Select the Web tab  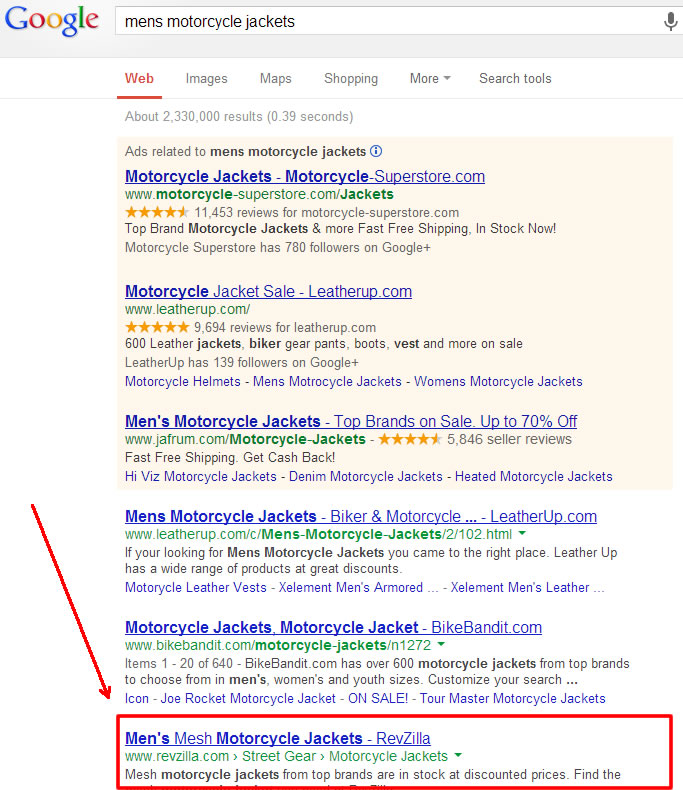(x=139, y=79)
